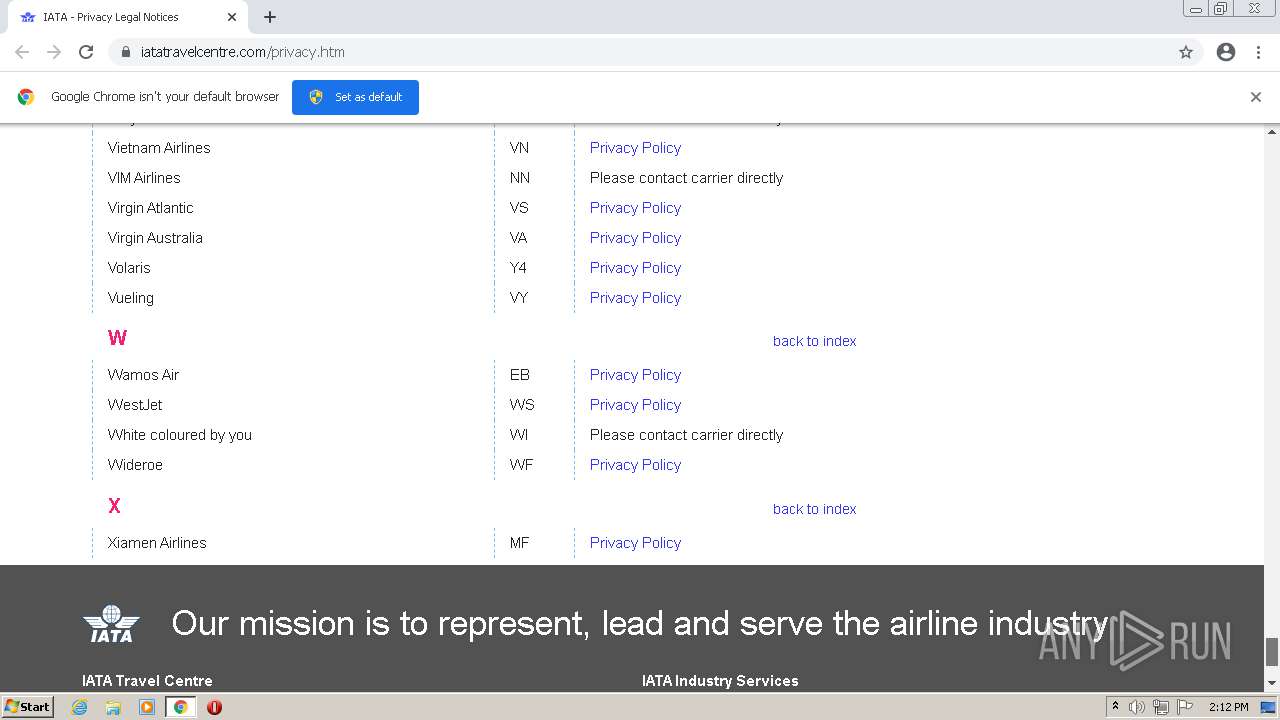Open a new tab with the plus button
The height and width of the screenshot is (720, 1280).
click(270, 17)
